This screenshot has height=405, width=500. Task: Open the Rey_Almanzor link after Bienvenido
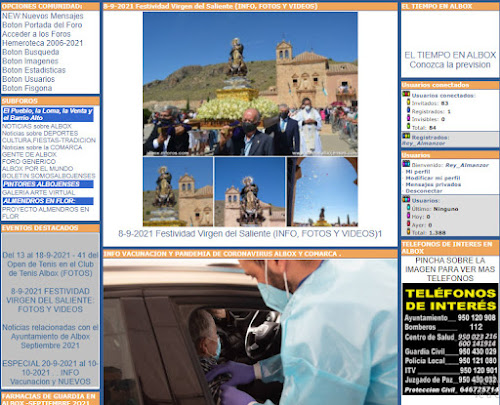tap(467, 165)
